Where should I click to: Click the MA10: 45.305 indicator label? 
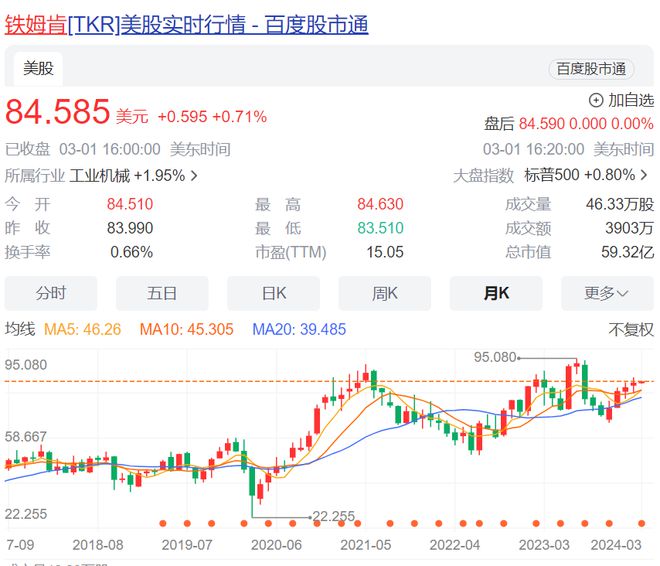186,329
